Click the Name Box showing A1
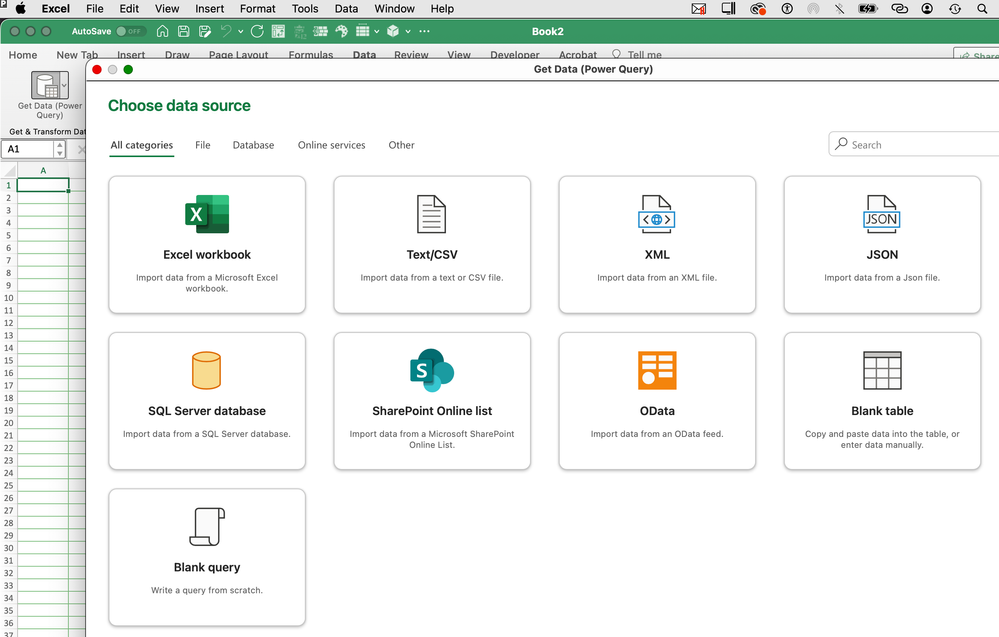The height and width of the screenshot is (637, 999). pyautogui.click(x=28, y=149)
